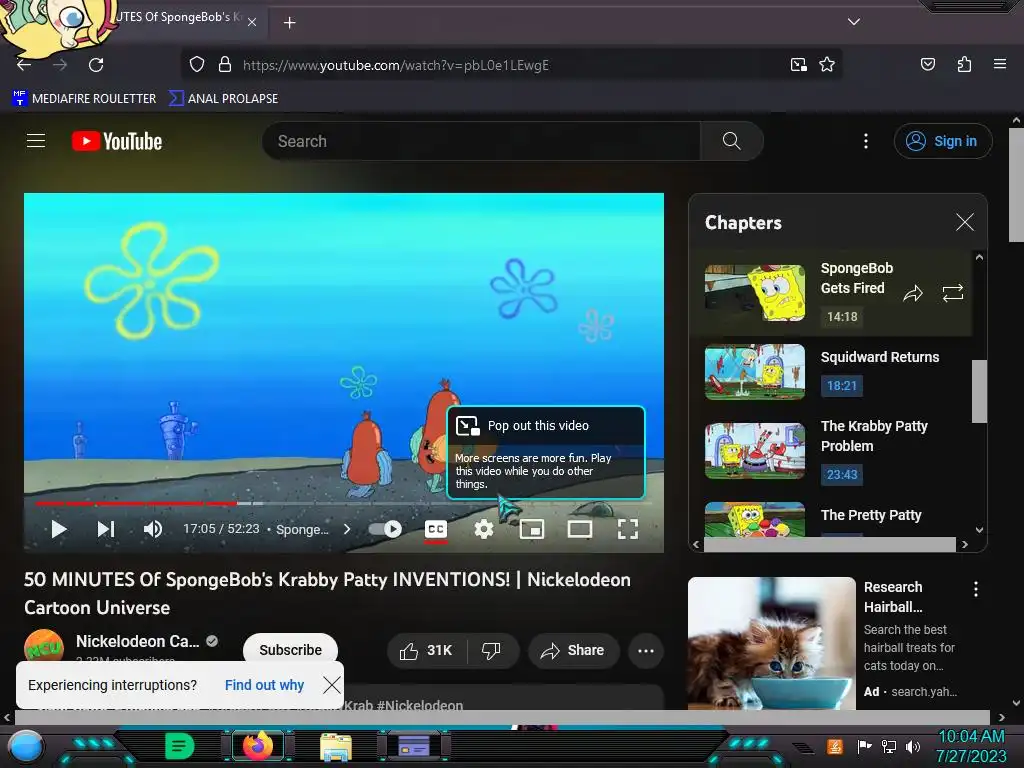The width and height of the screenshot is (1024, 768).
Task: Click the Chapters panel down arrow
Action: 979,530
